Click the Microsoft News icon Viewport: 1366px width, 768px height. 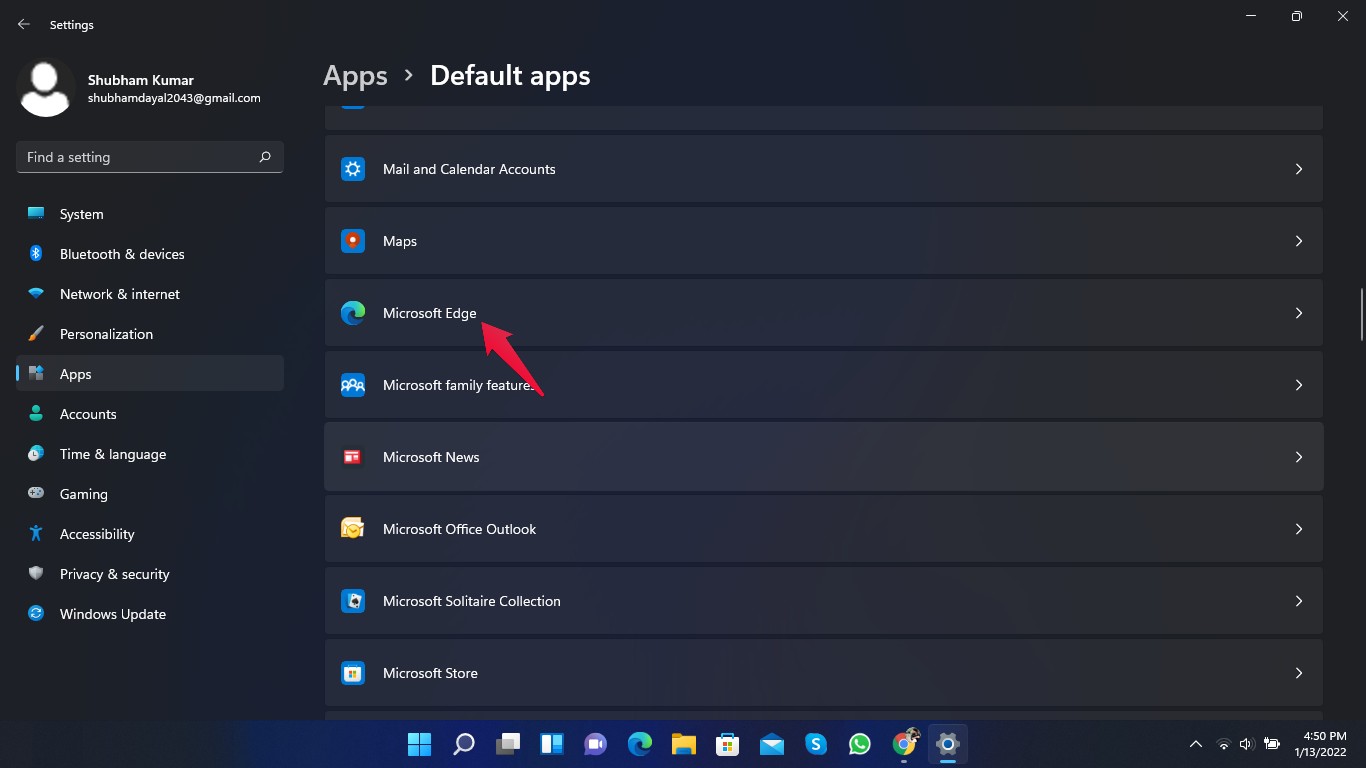click(353, 457)
